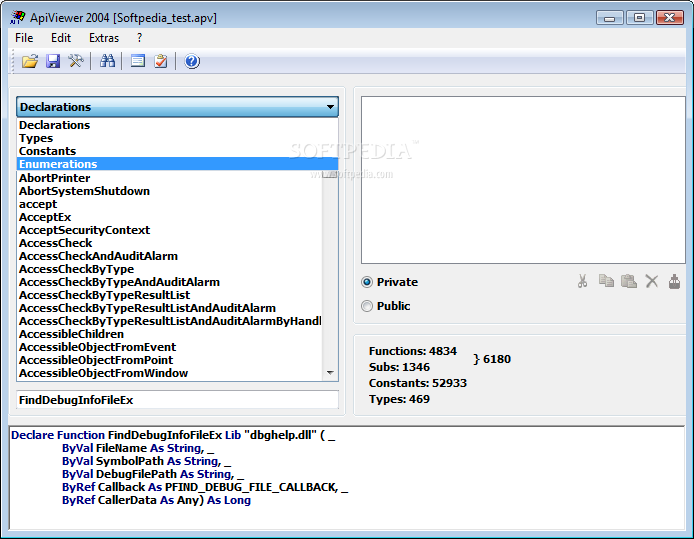The image size is (694, 539).
Task: Click the Open file toolbar icon
Action: point(30,61)
